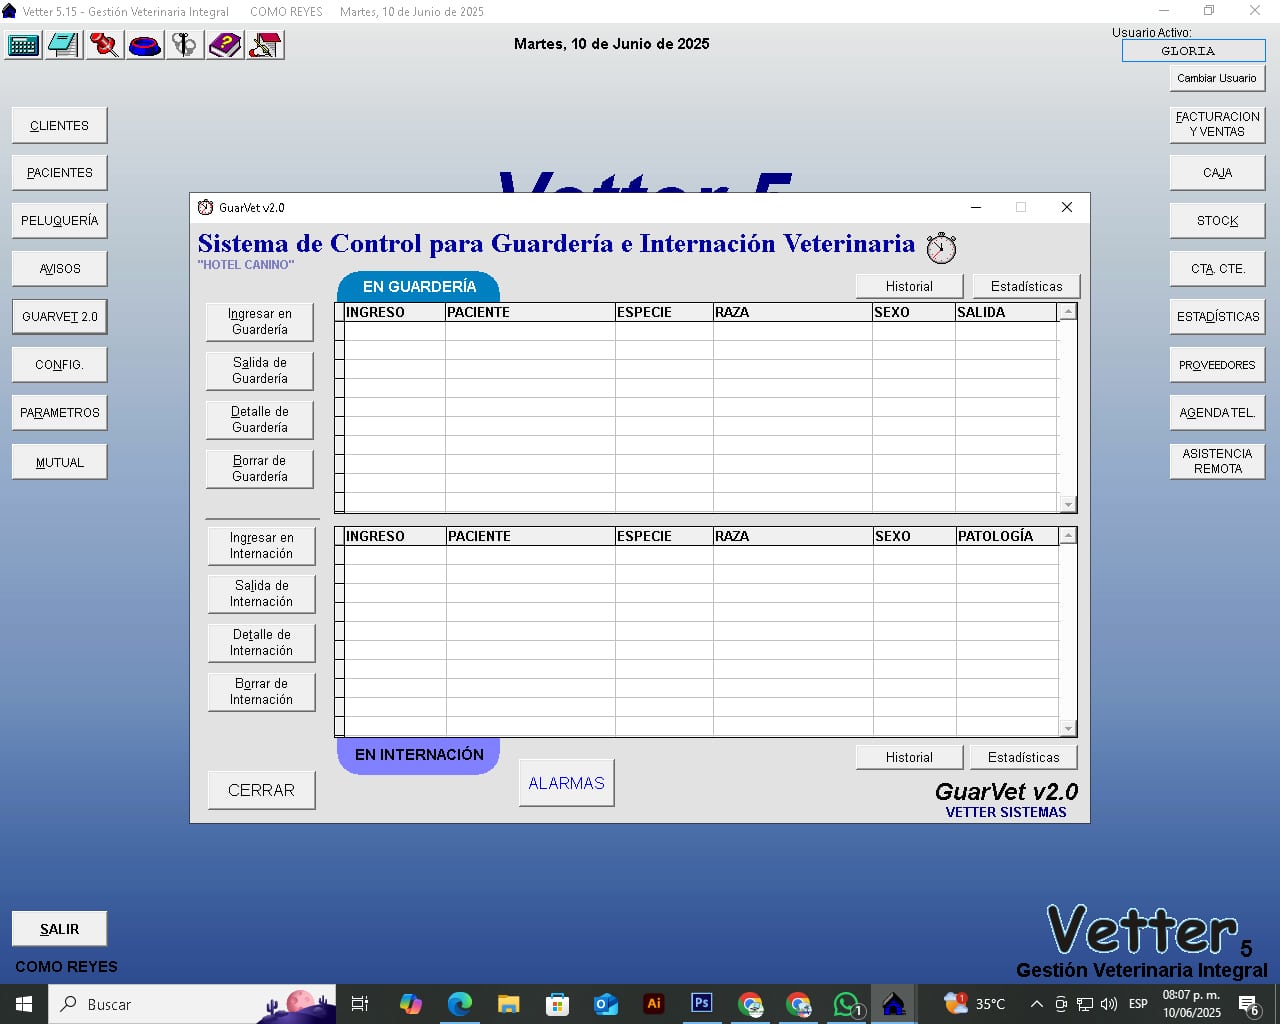Start ASISTENCIA REMOTA

coord(1217,461)
